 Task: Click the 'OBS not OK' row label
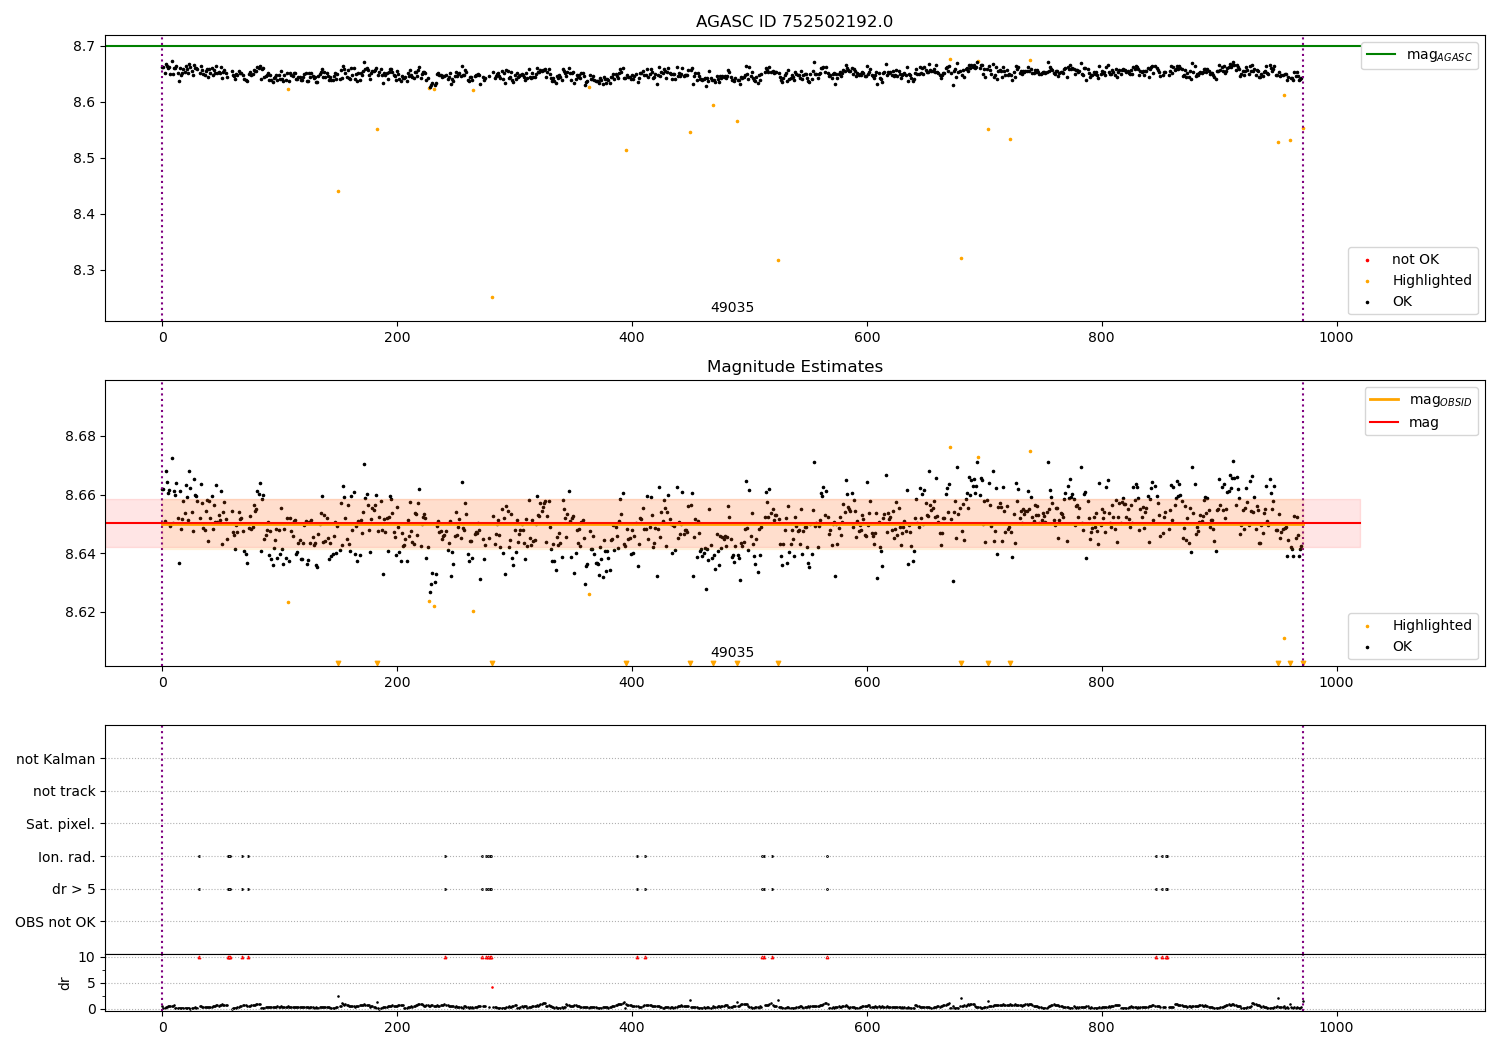coord(56,922)
